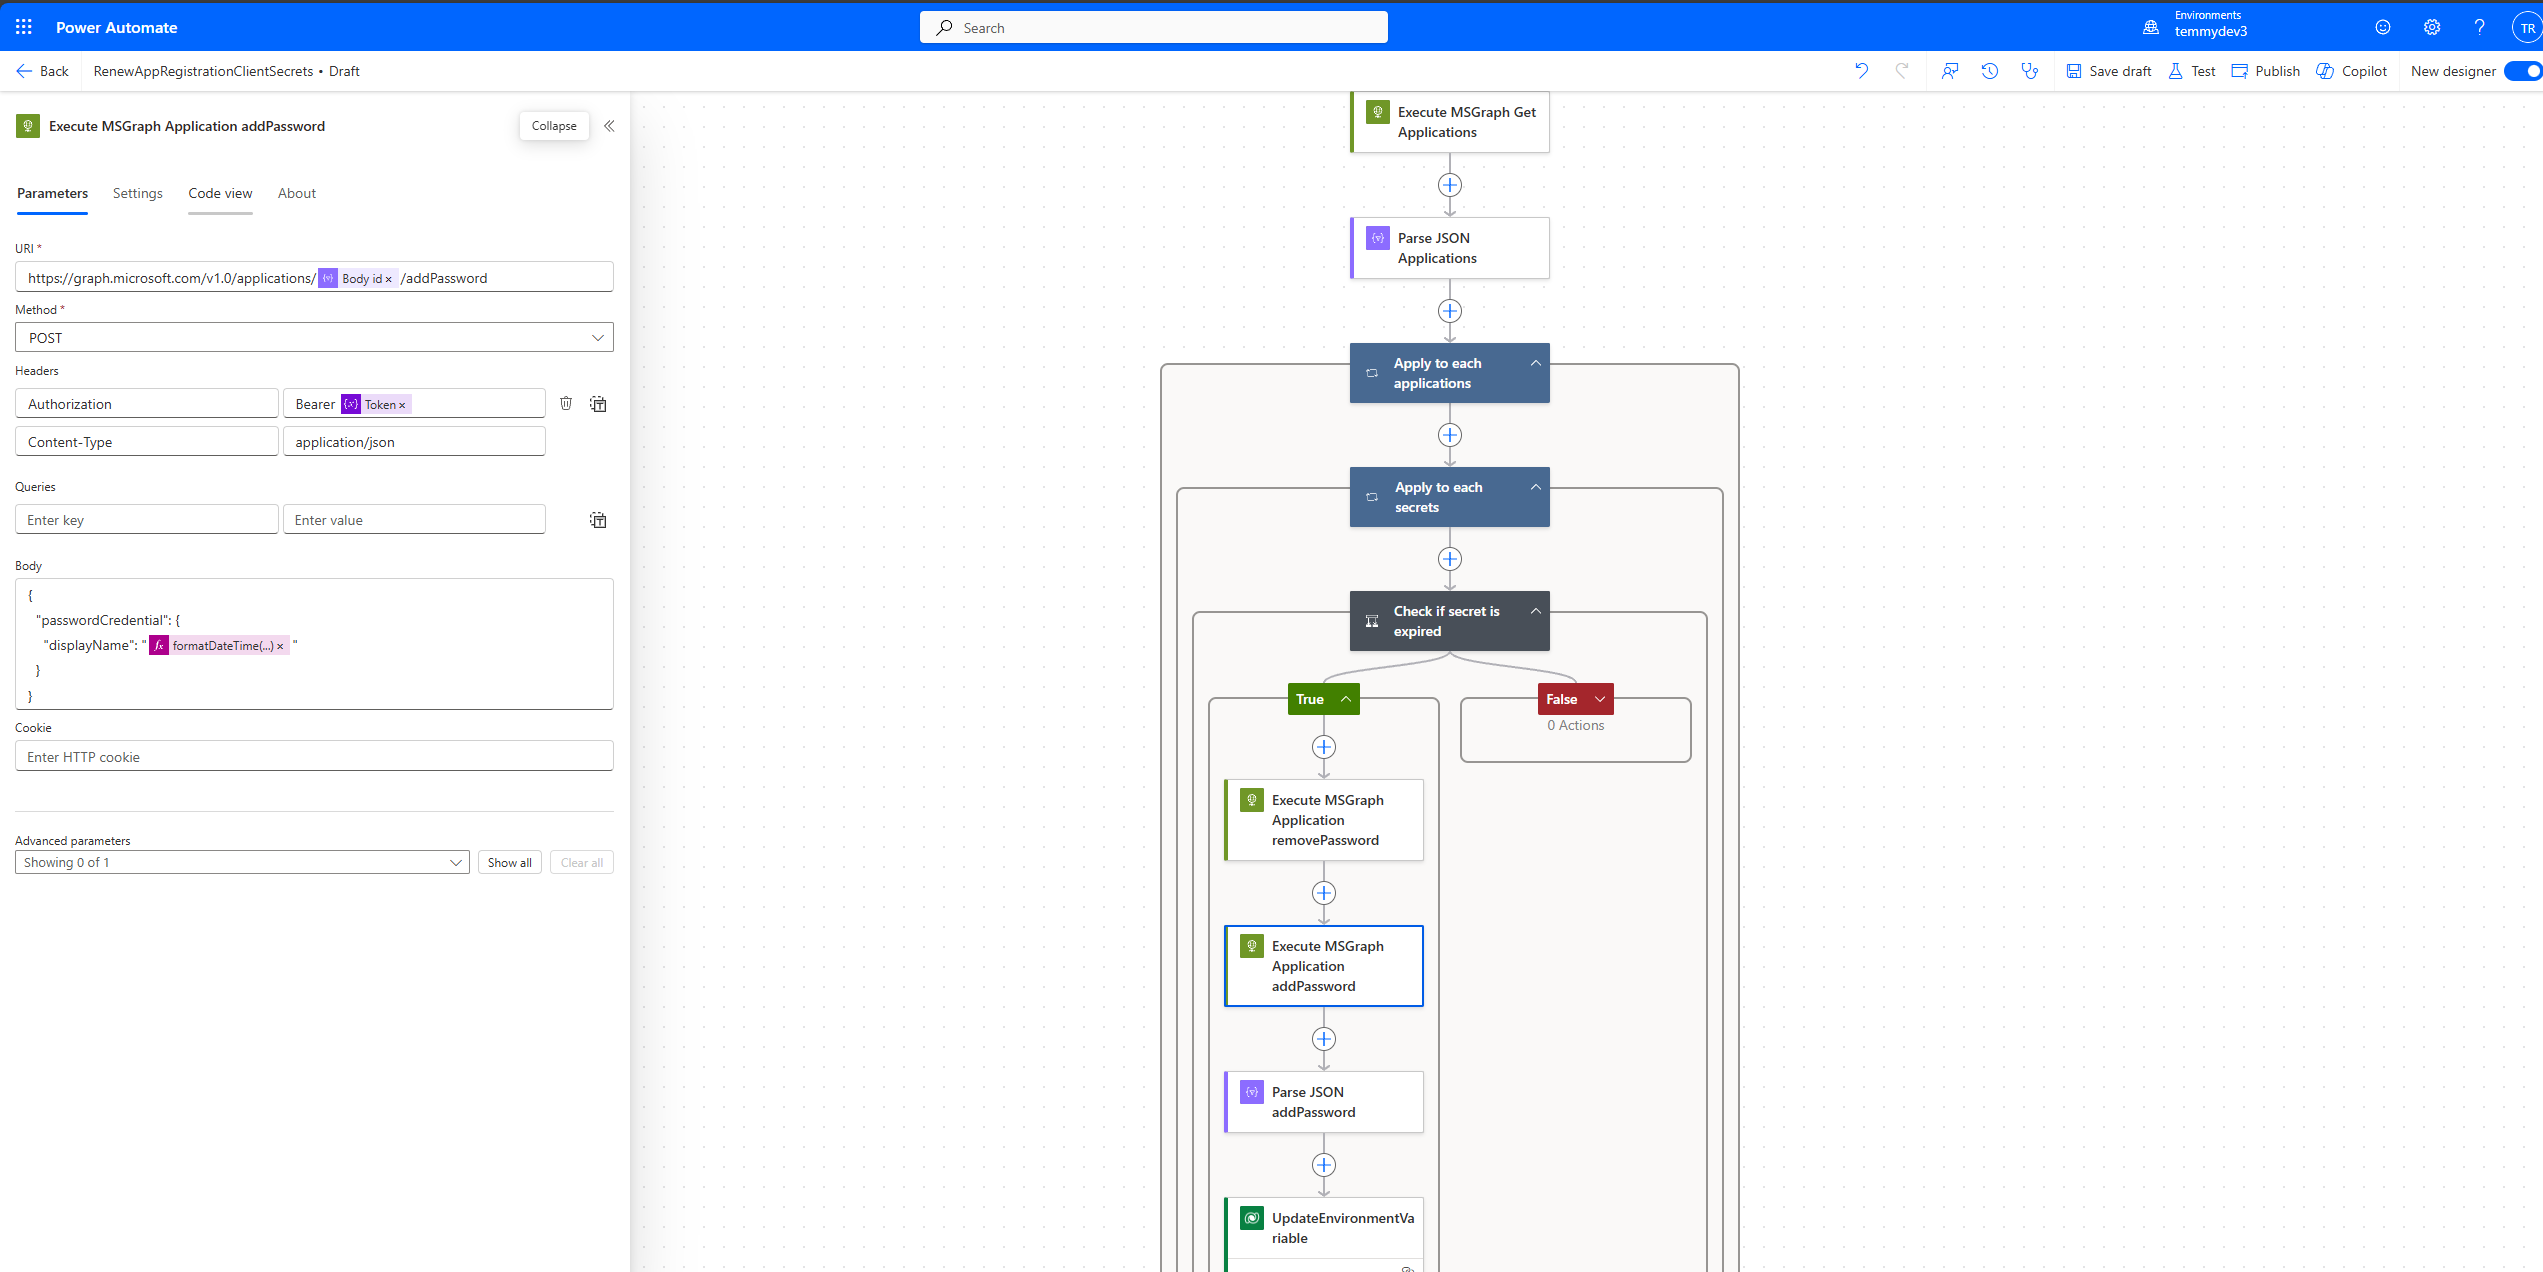The width and height of the screenshot is (2543, 1272).
Task: Remove the formatDateTime expression chip
Action: click(x=280, y=646)
